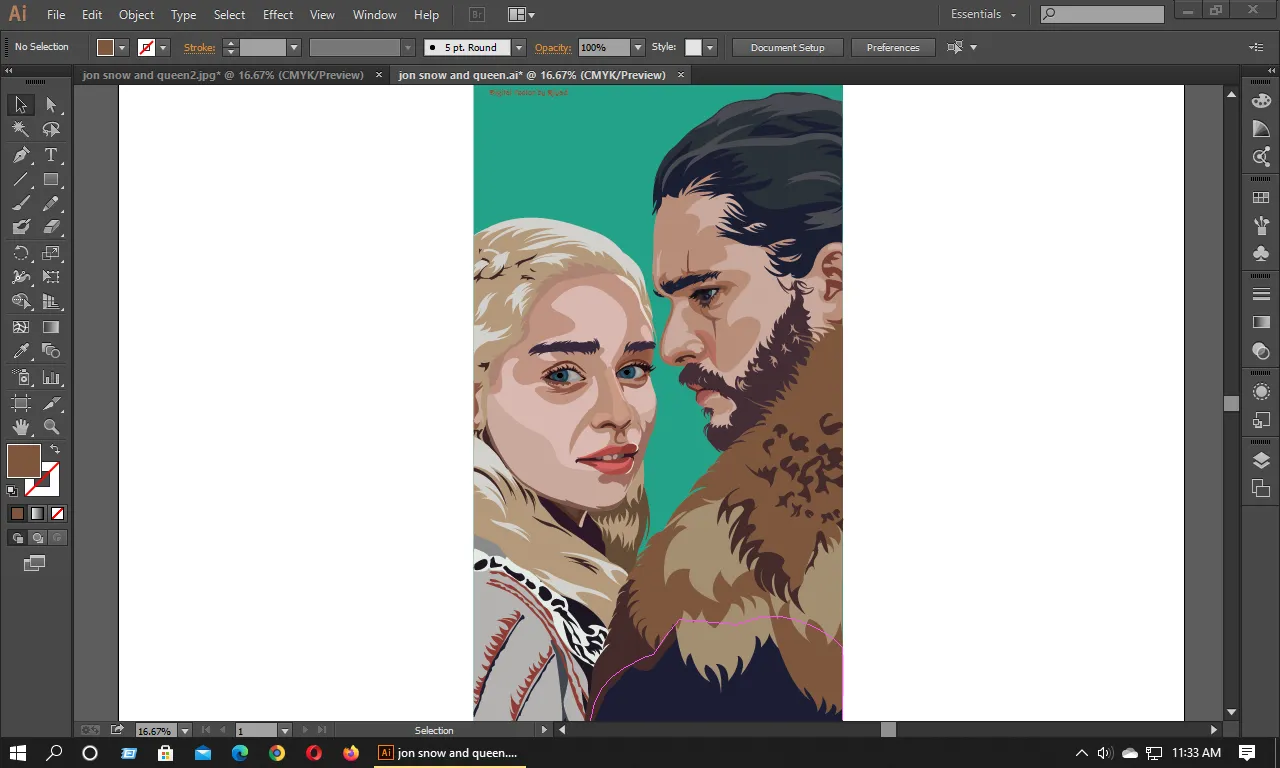
Task: Select the Magic Wand tool
Action: [20, 130]
